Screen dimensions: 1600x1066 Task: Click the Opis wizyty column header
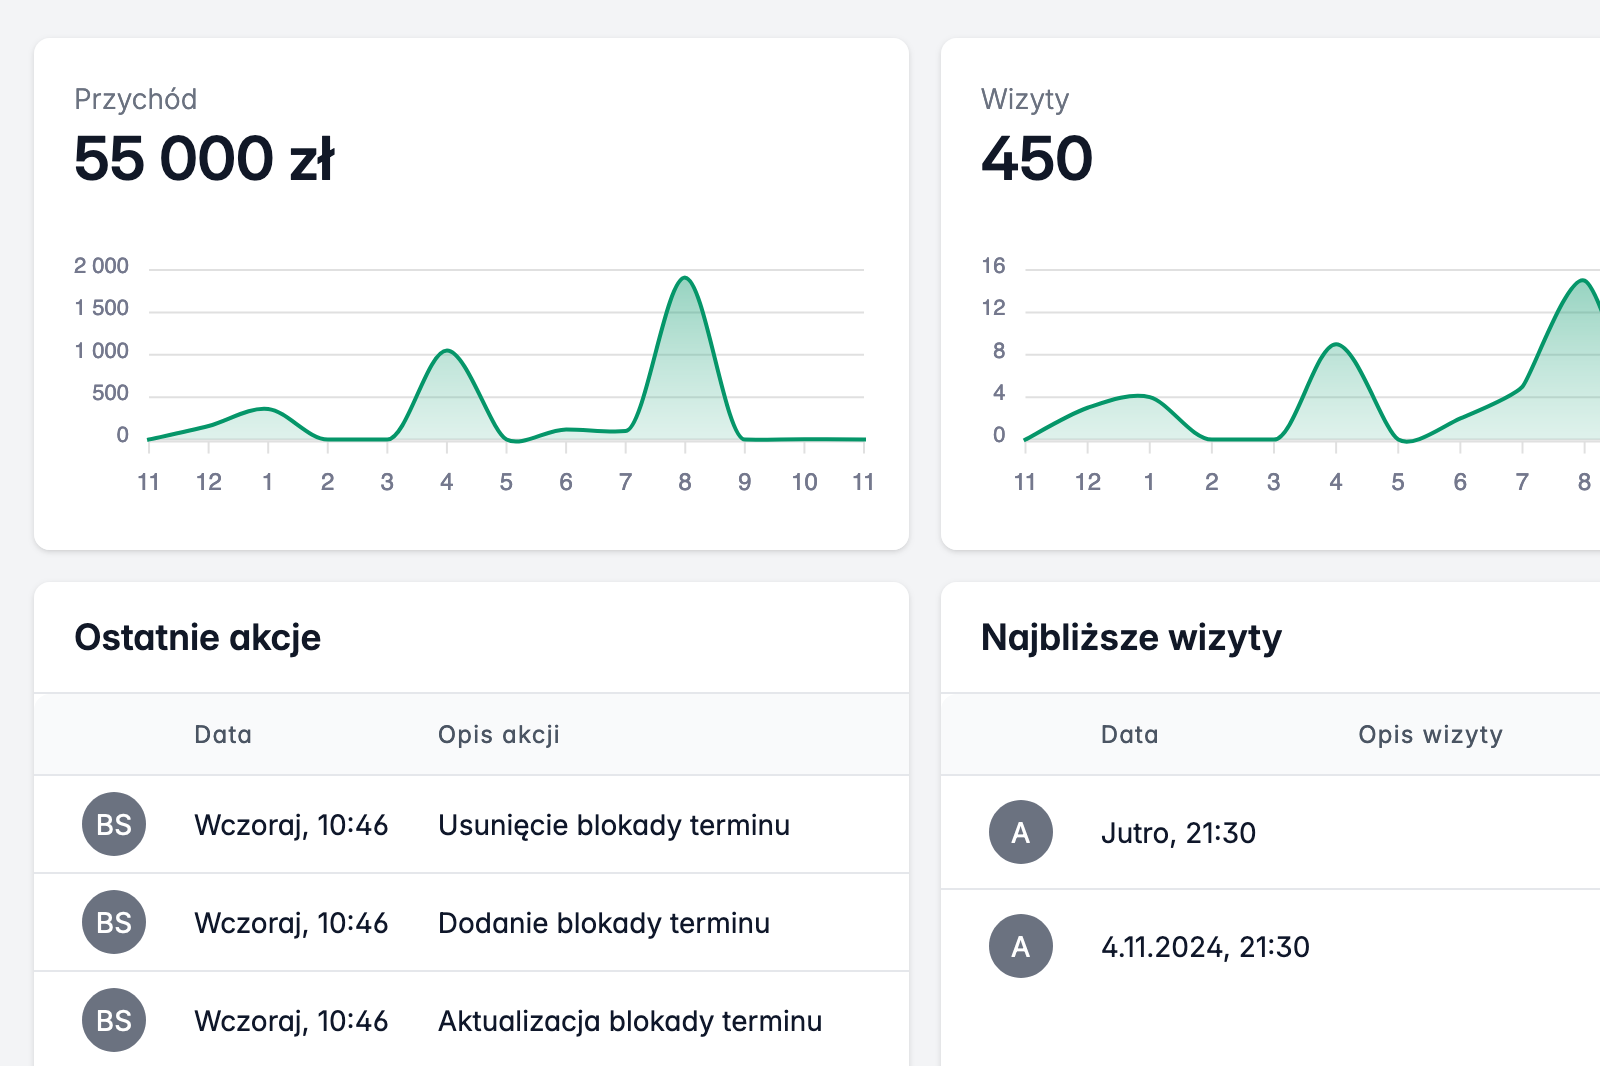pos(1430,734)
